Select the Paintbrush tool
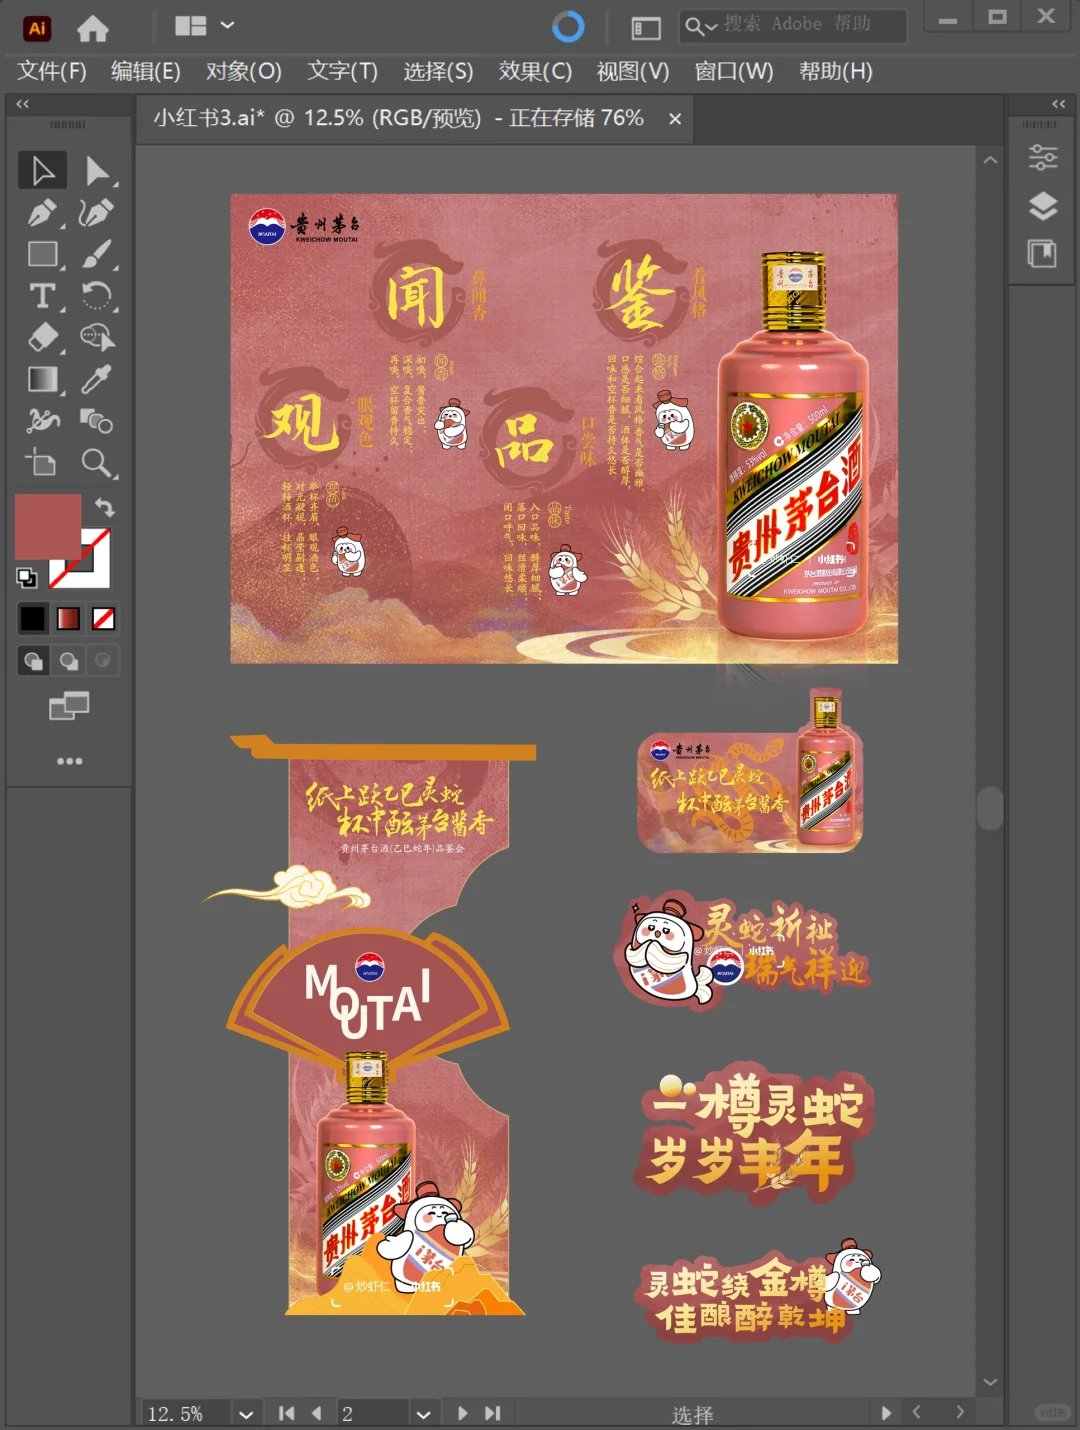This screenshot has width=1080, height=1430. 97,255
